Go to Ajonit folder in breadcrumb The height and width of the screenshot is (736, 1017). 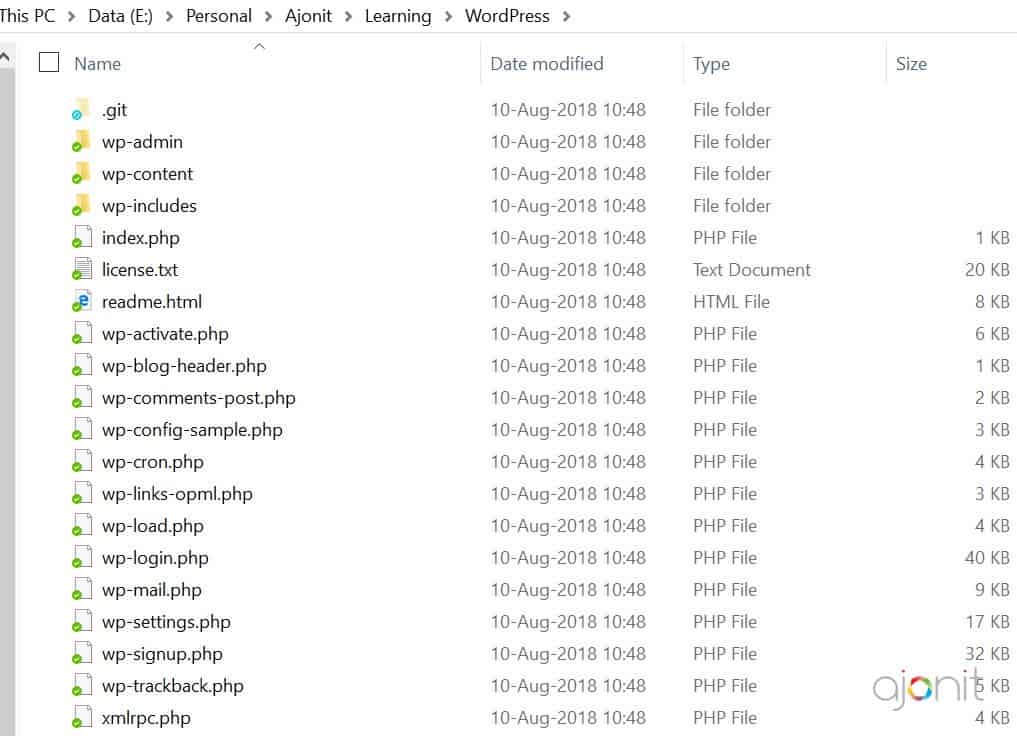[x=308, y=16]
